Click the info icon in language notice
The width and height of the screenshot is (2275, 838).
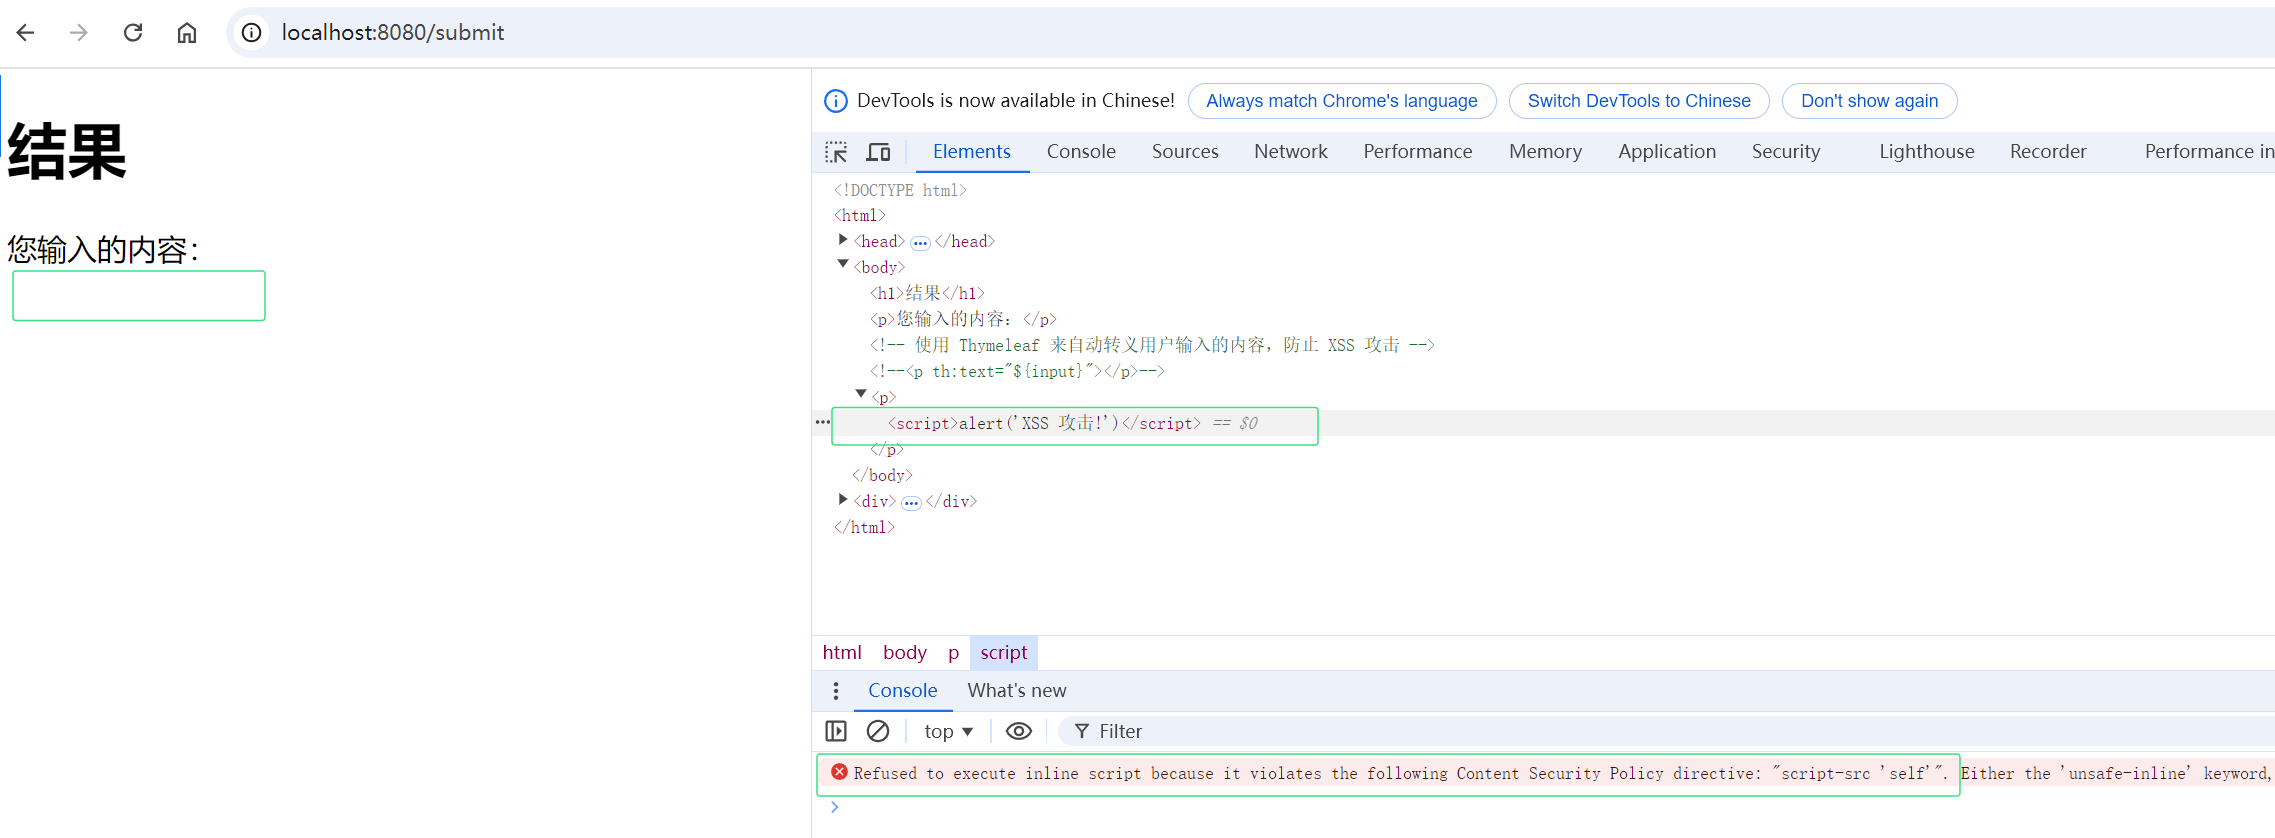(x=835, y=101)
